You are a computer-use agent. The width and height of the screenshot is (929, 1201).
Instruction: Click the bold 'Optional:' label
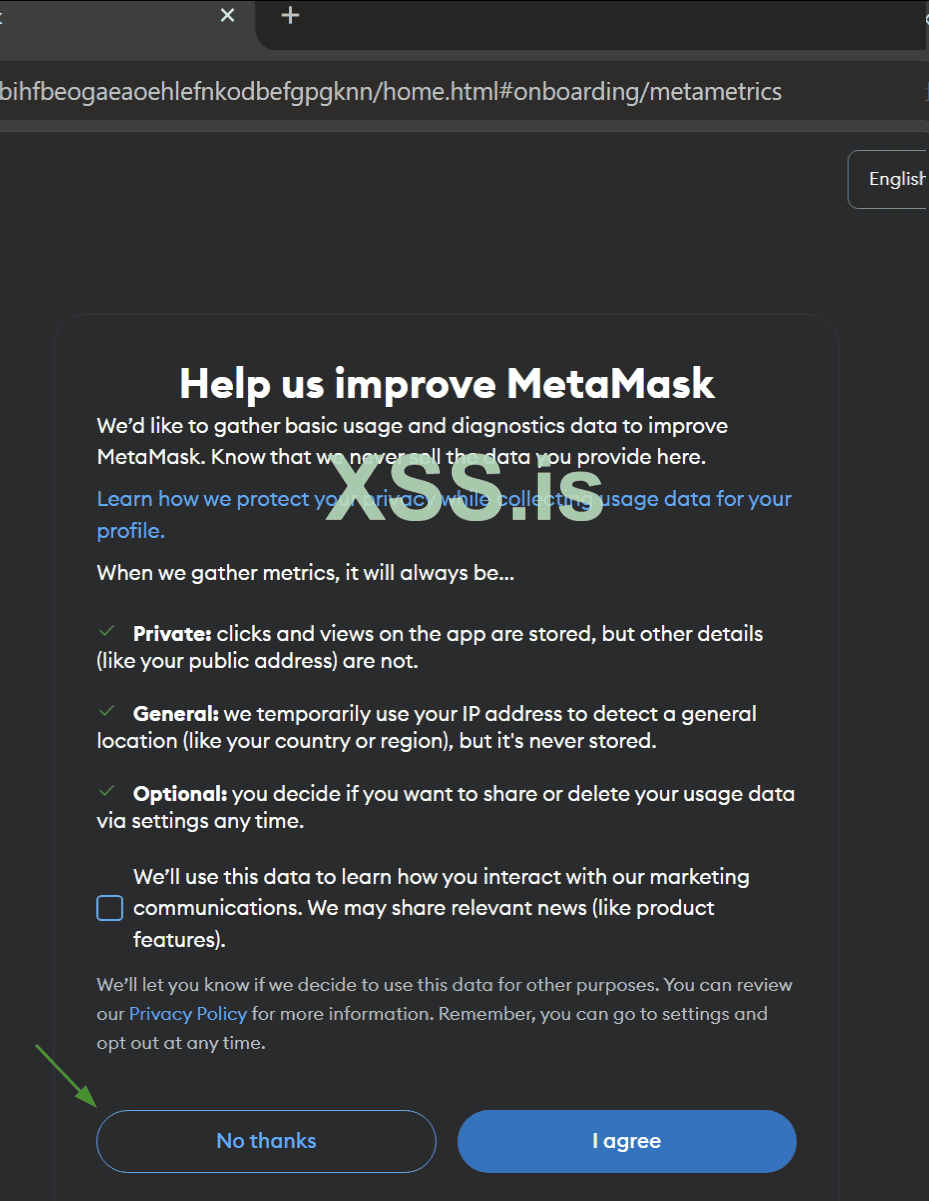coord(180,794)
